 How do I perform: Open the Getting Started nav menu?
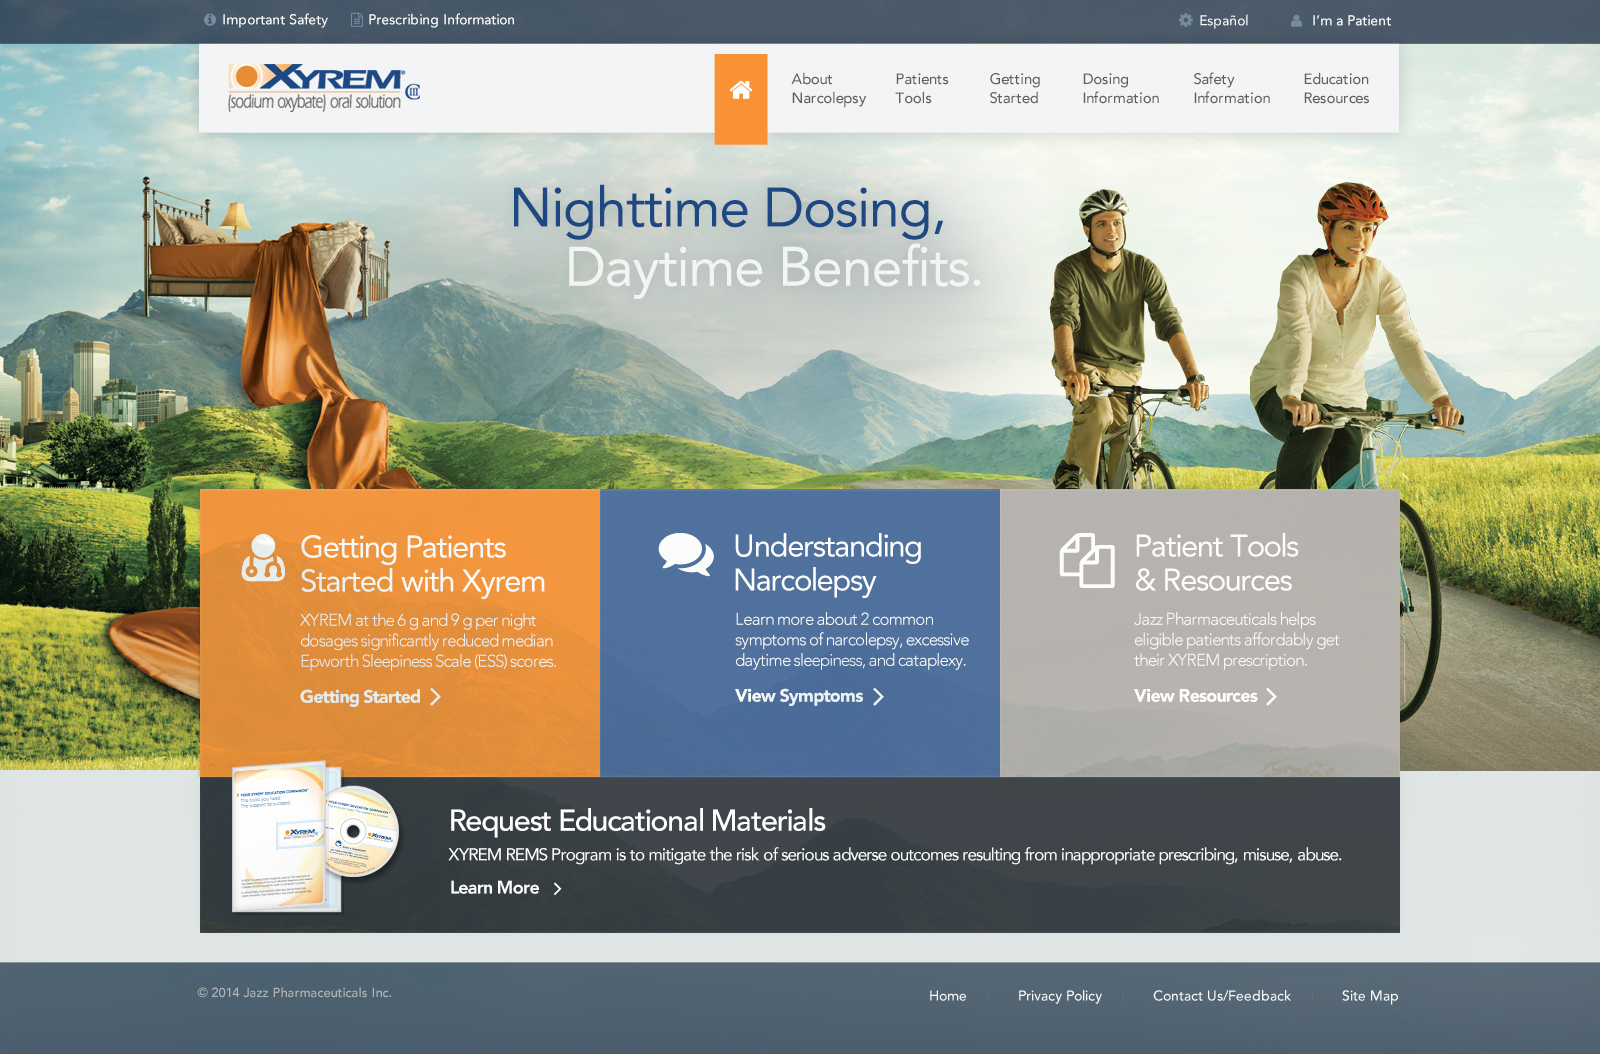click(1015, 88)
